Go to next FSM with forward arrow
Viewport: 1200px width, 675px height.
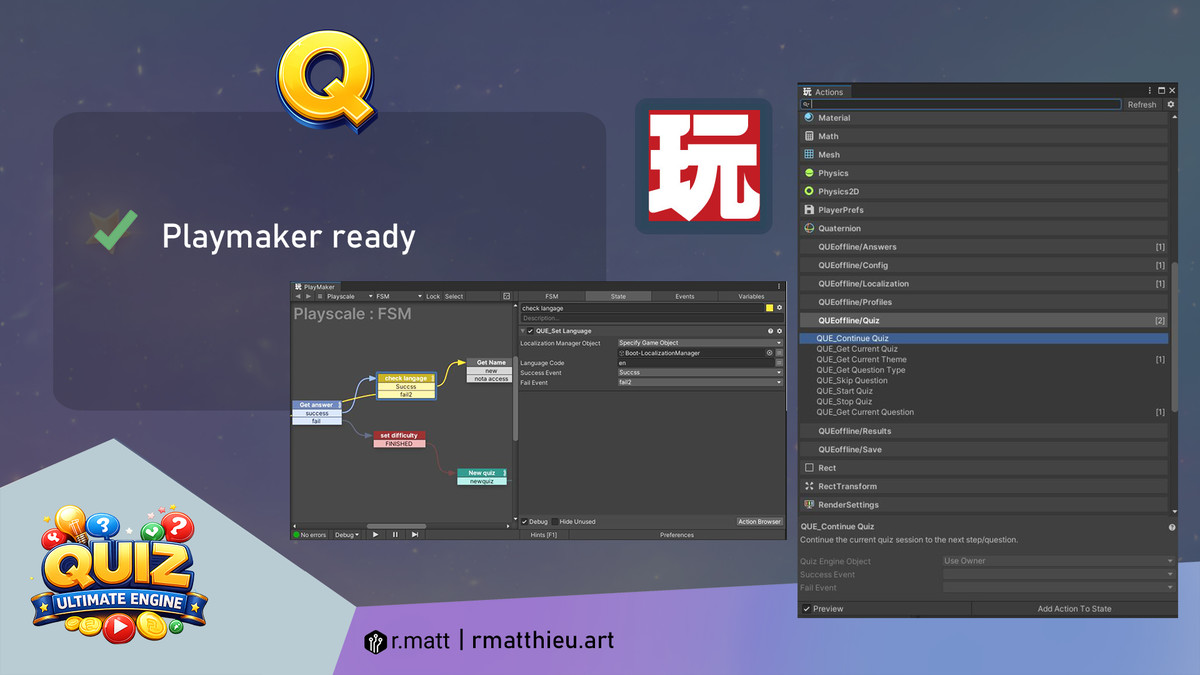(x=308, y=296)
